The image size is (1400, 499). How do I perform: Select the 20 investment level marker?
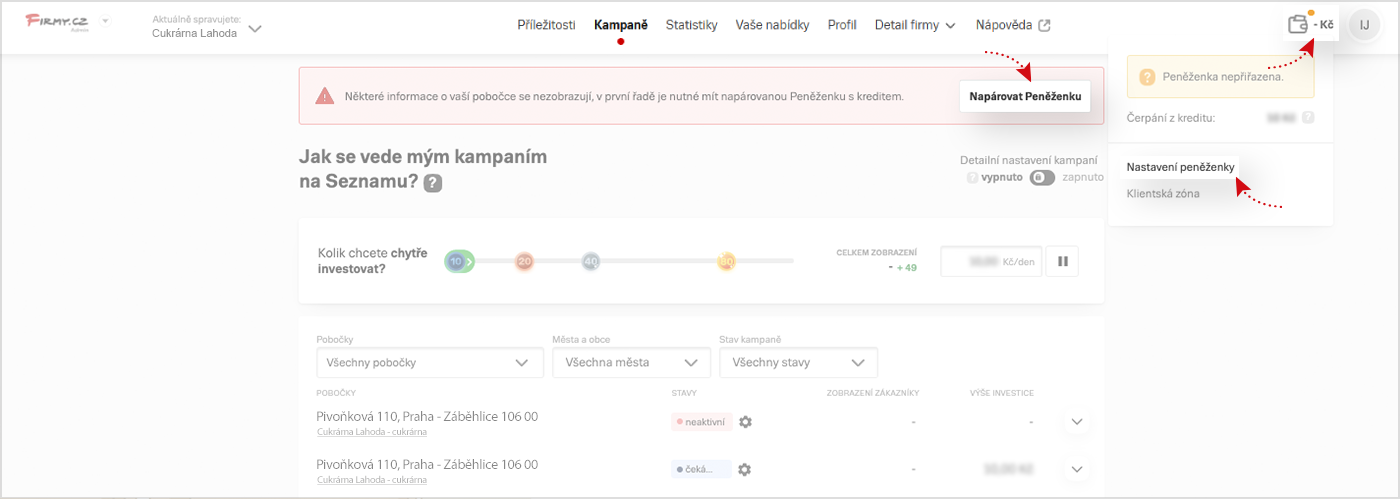pos(524,261)
